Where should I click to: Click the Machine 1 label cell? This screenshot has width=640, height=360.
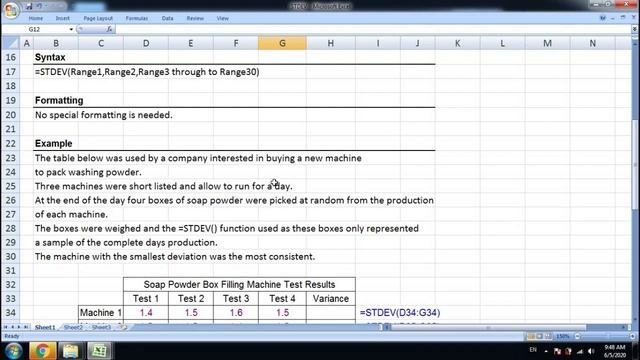[x=101, y=313]
